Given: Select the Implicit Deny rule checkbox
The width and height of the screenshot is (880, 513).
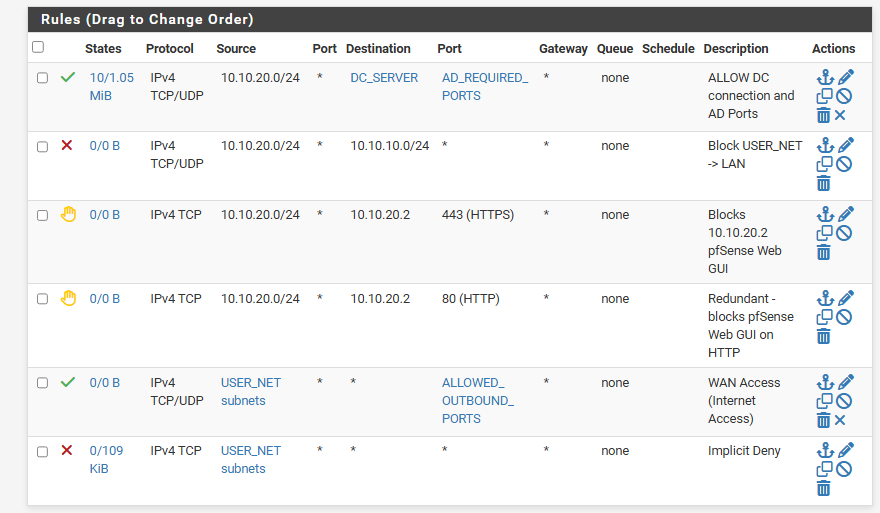Looking at the screenshot, I should click(x=42, y=452).
